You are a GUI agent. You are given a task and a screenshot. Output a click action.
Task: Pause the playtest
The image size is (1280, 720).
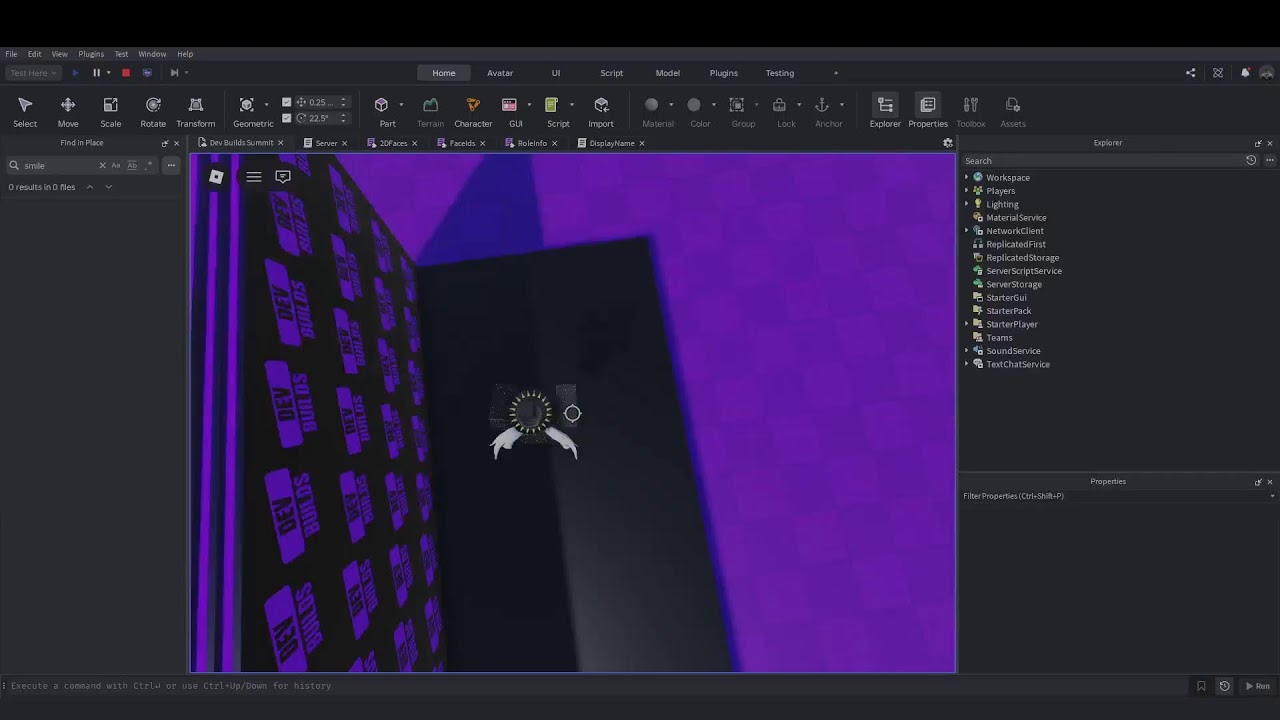tap(96, 73)
